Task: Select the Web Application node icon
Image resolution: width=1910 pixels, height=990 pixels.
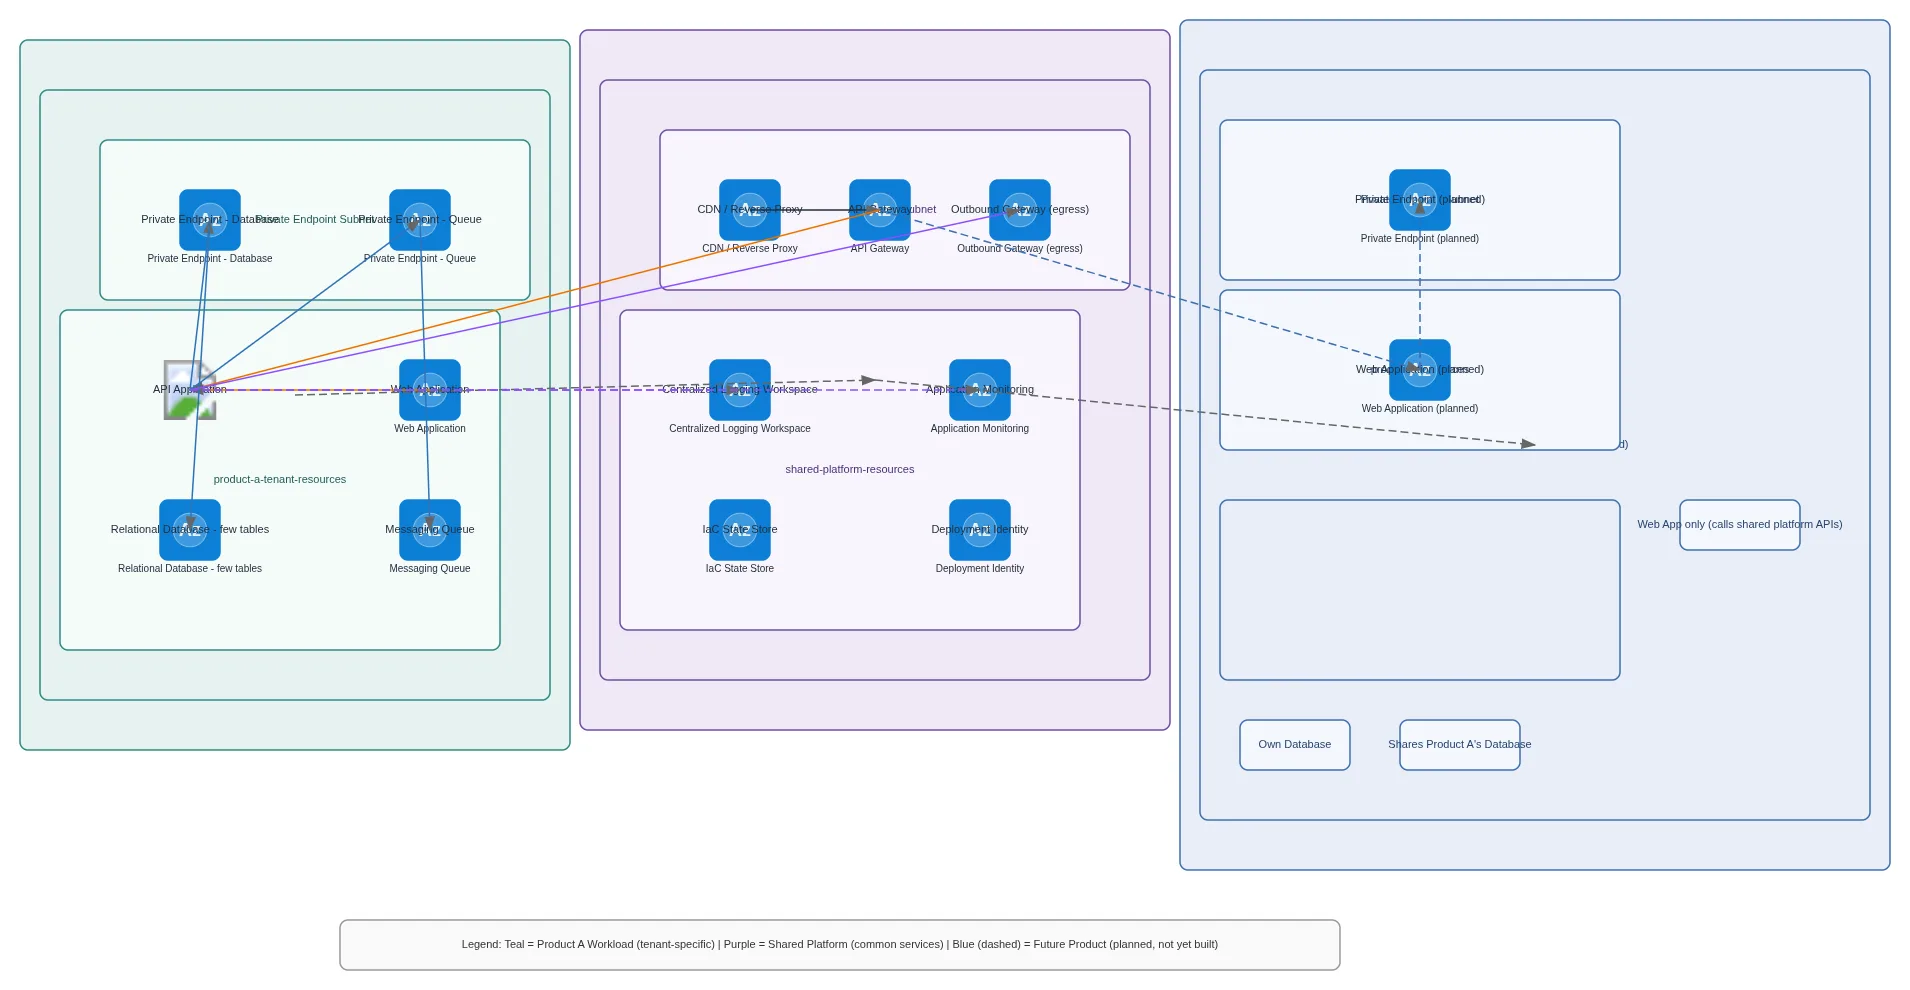Action: [430, 390]
